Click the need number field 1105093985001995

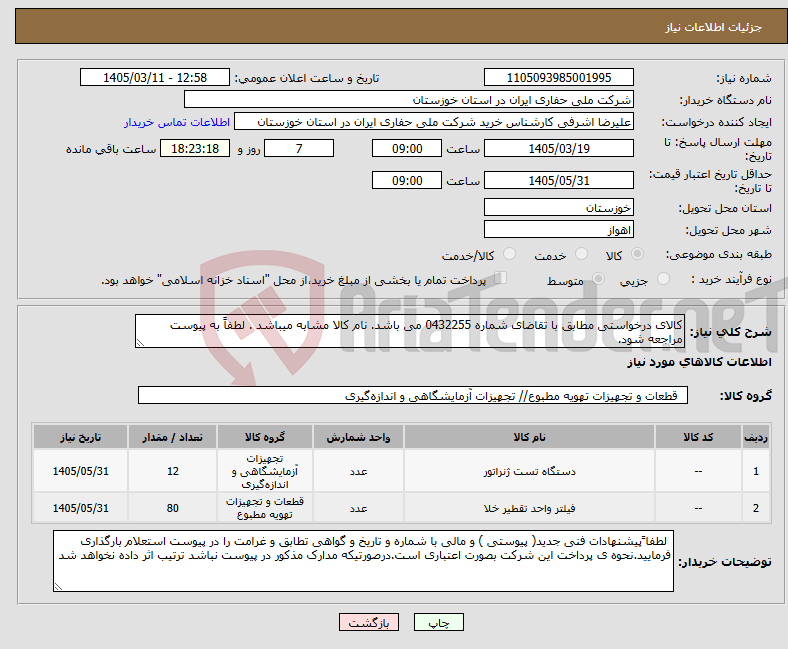(558, 77)
